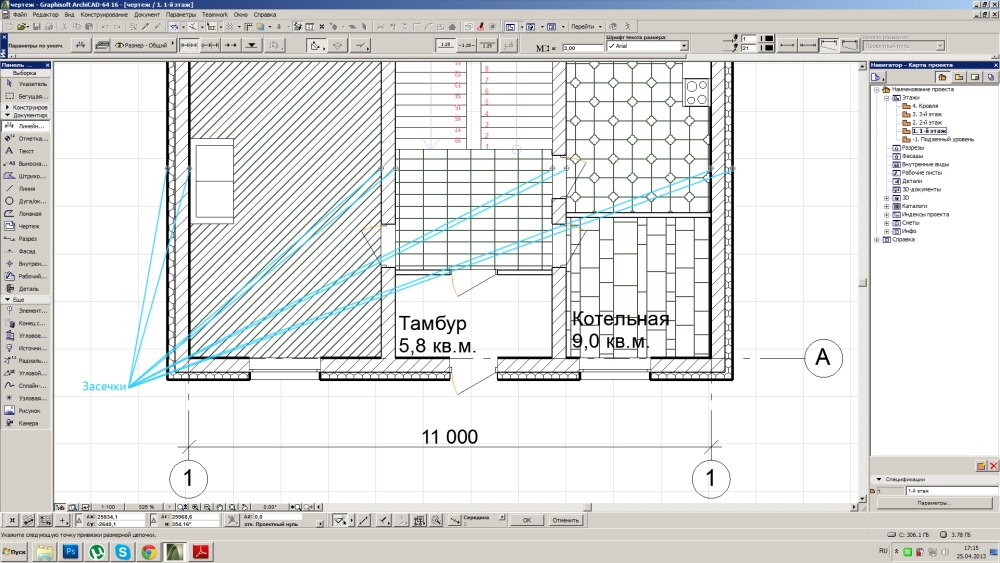Select the Чертеж drawing tool

pyautogui.click(x=26, y=226)
